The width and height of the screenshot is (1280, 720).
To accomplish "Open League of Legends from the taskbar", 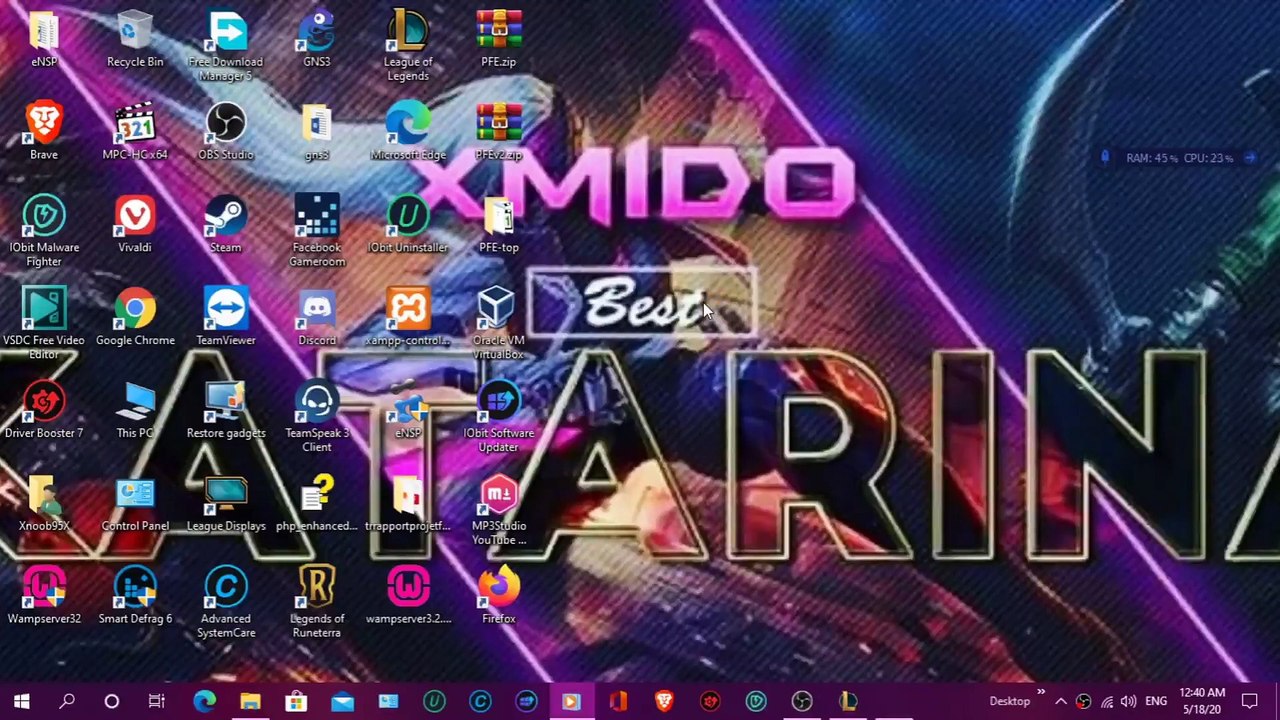I will point(848,701).
